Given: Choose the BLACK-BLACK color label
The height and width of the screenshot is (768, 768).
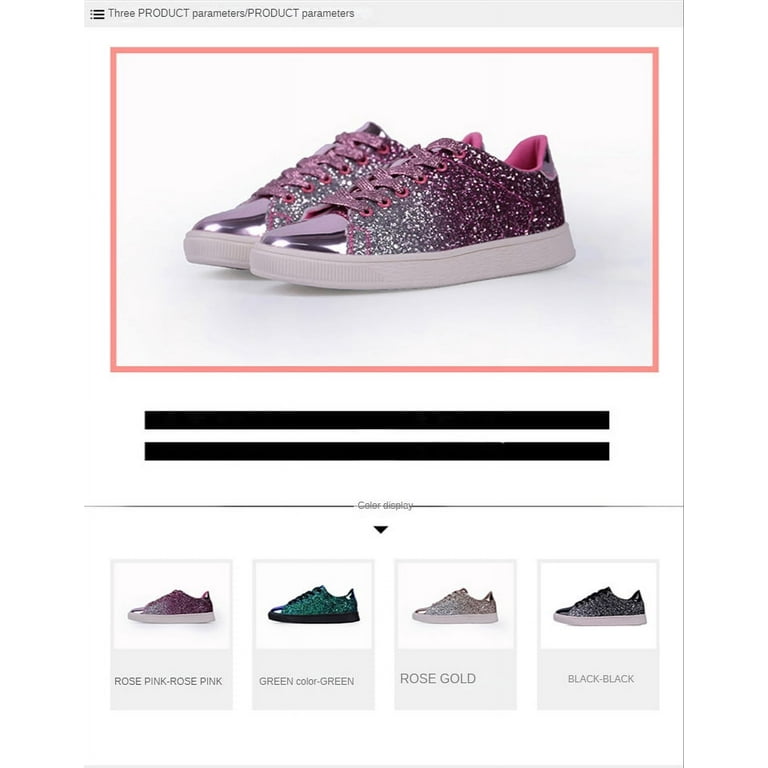Looking at the screenshot, I should [x=600, y=679].
